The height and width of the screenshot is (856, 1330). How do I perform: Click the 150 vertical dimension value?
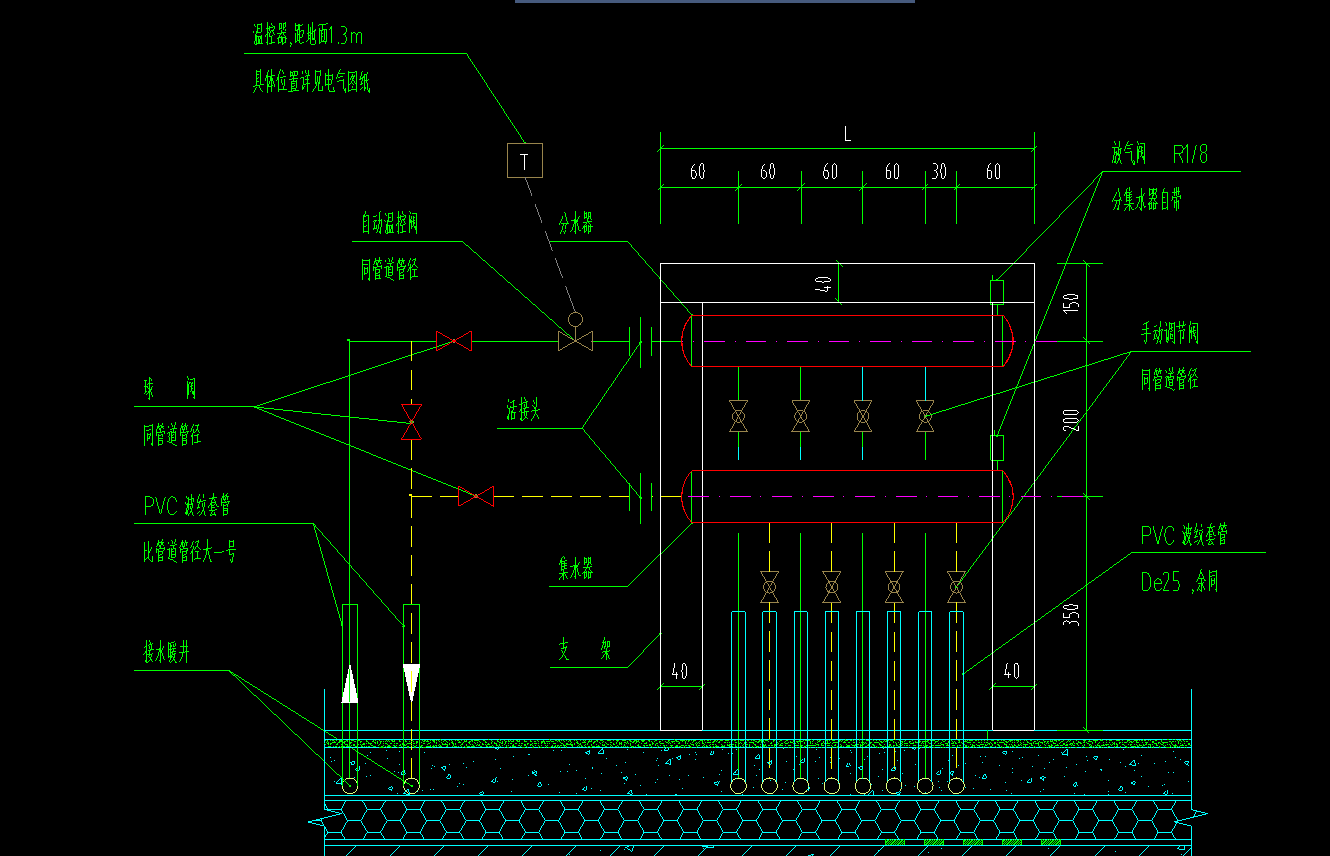coord(1071,302)
